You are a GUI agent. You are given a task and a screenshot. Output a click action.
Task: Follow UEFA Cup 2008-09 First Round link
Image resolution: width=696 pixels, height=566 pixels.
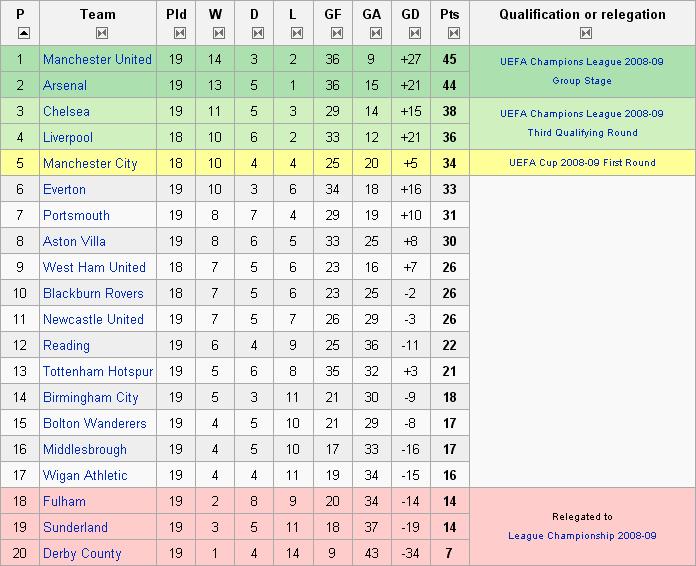pyautogui.click(x=582, y=162)
